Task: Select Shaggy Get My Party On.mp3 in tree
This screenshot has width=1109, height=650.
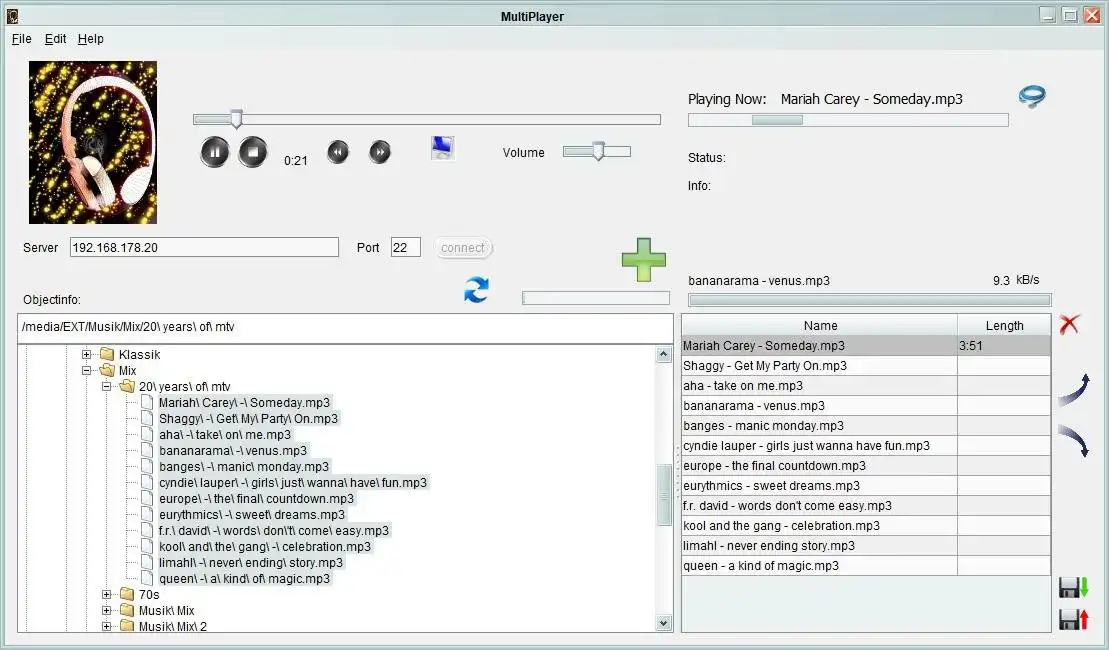Action: pyautogui.click(x=248, y=419)
